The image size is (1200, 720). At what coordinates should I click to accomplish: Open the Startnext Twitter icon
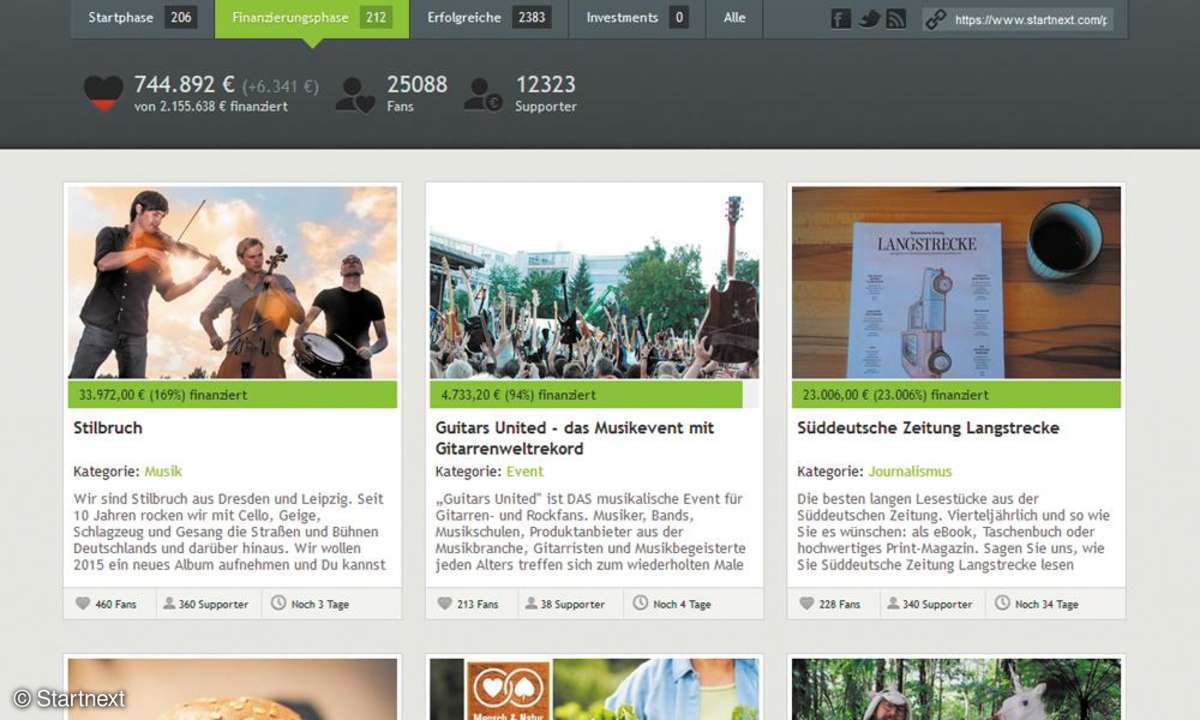pyautogui.click(x=869, y=18)
